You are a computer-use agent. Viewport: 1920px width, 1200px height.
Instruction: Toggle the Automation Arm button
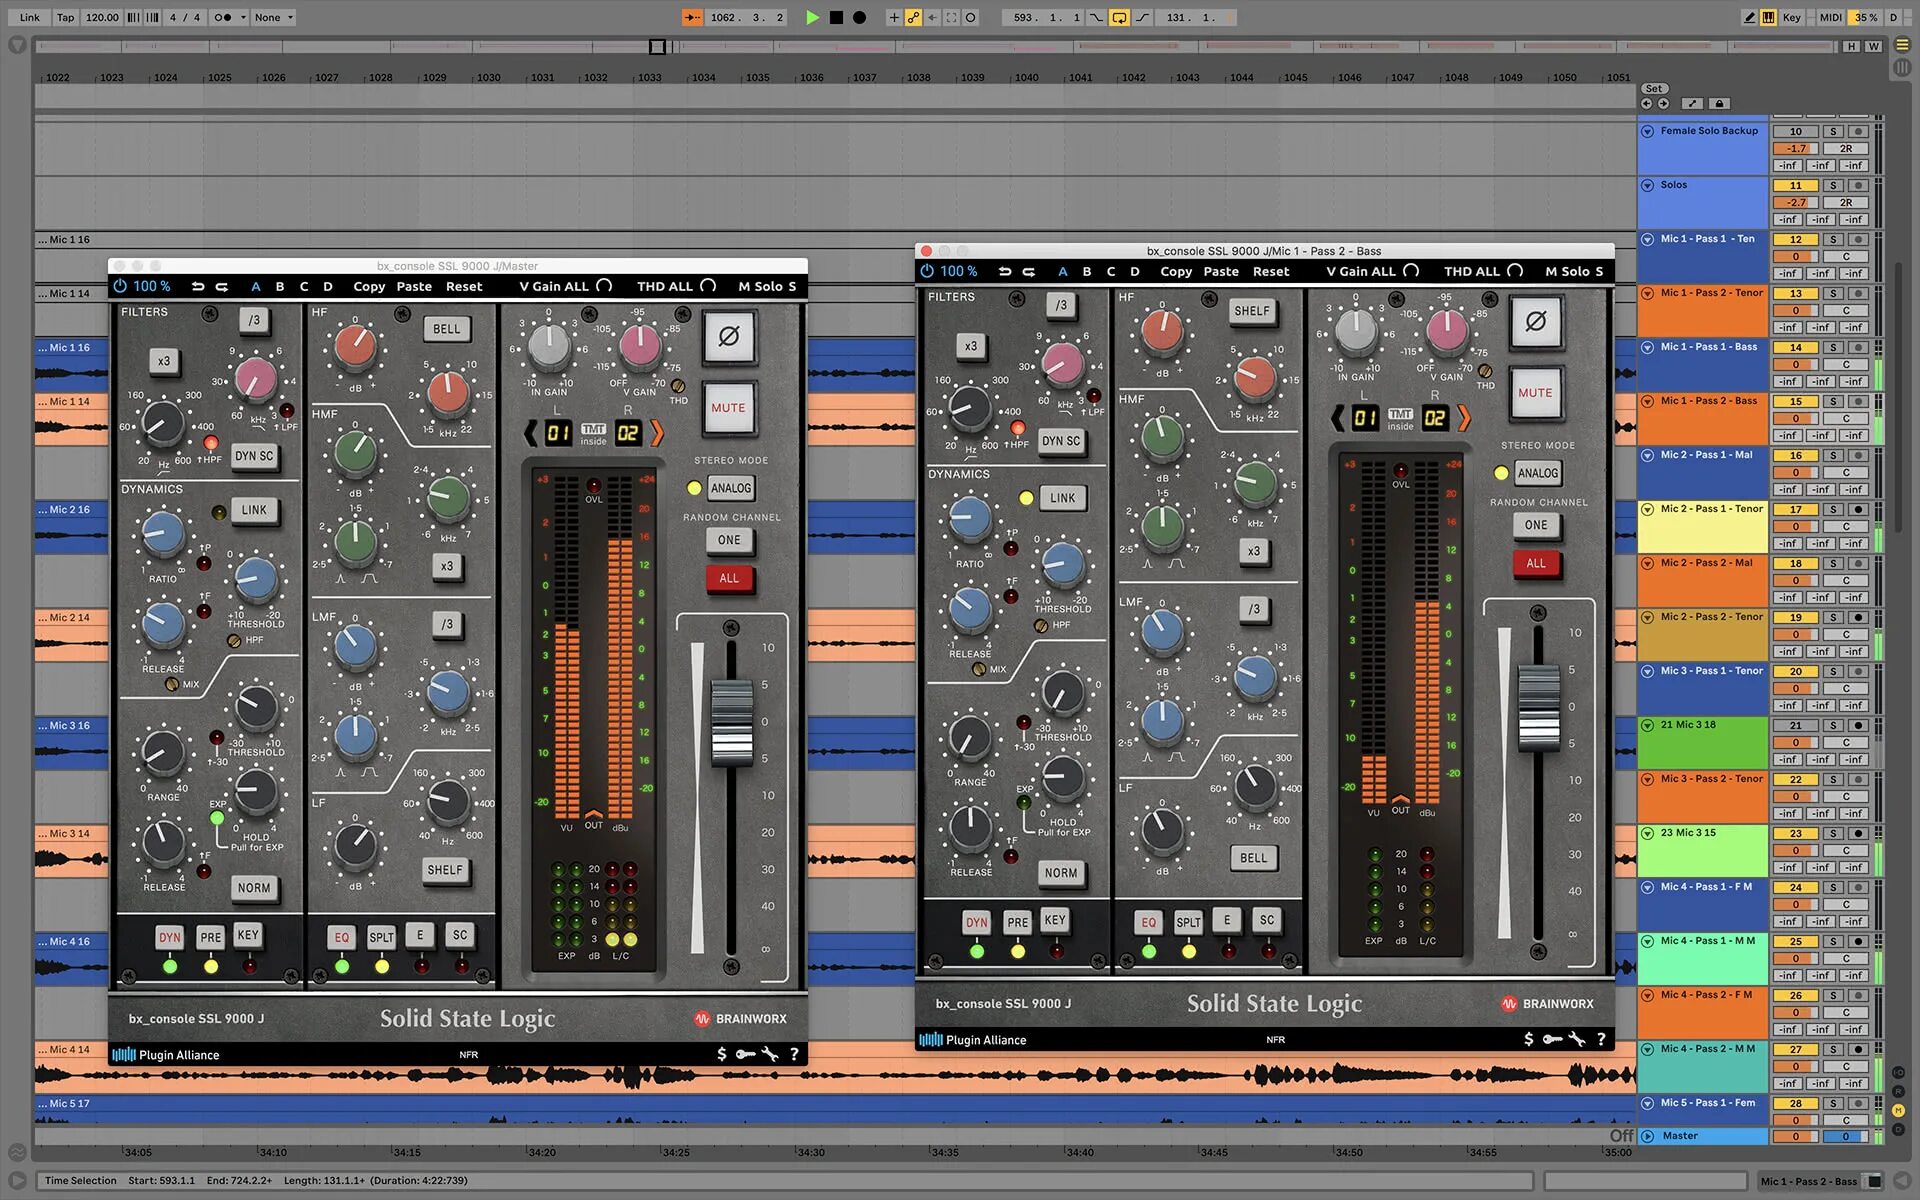[x=913, y=17]
